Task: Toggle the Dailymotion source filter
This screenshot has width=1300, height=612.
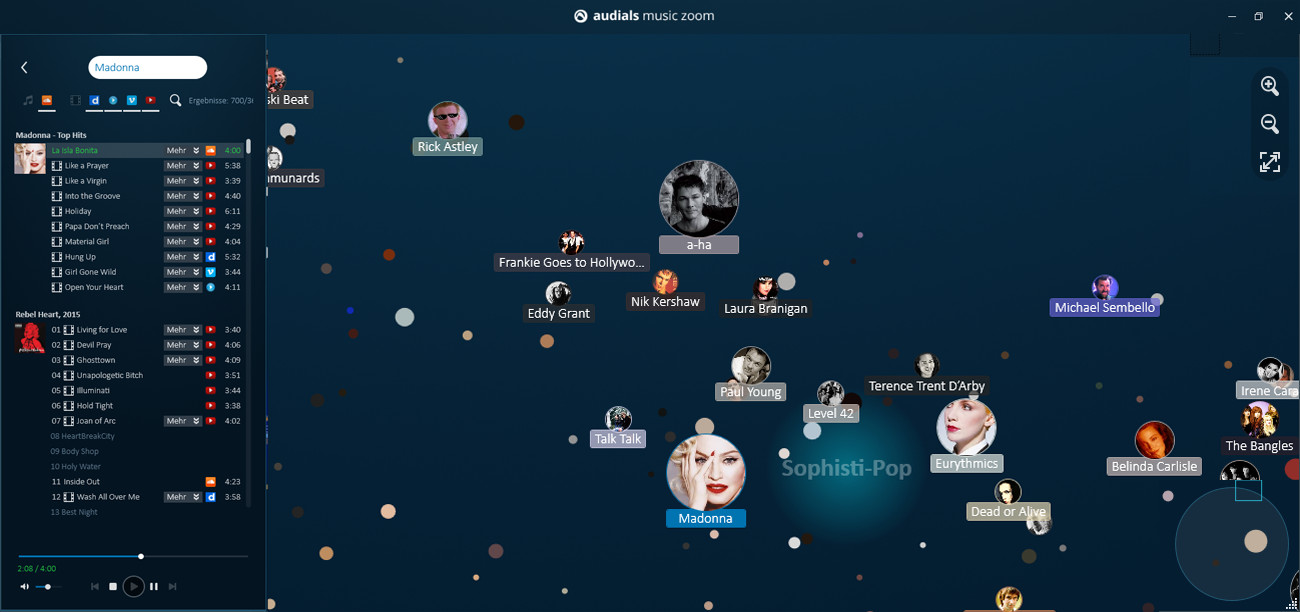Action: tap(94, 100)
